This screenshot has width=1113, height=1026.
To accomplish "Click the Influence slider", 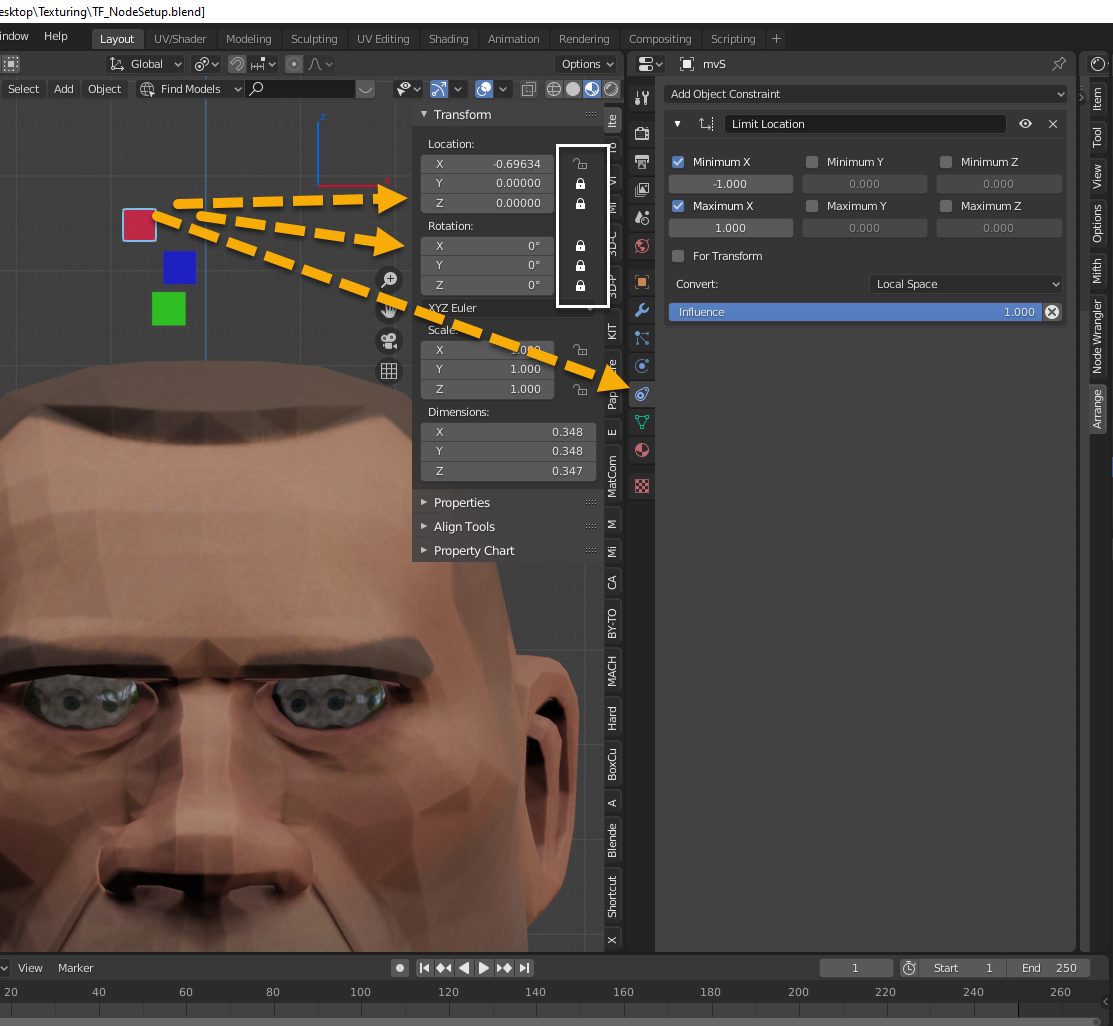I will click(x=855, y=312).
